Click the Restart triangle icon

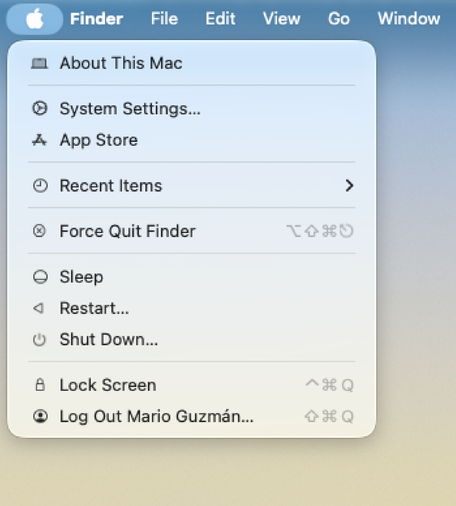pyautogui.click(x=38, y=308)
